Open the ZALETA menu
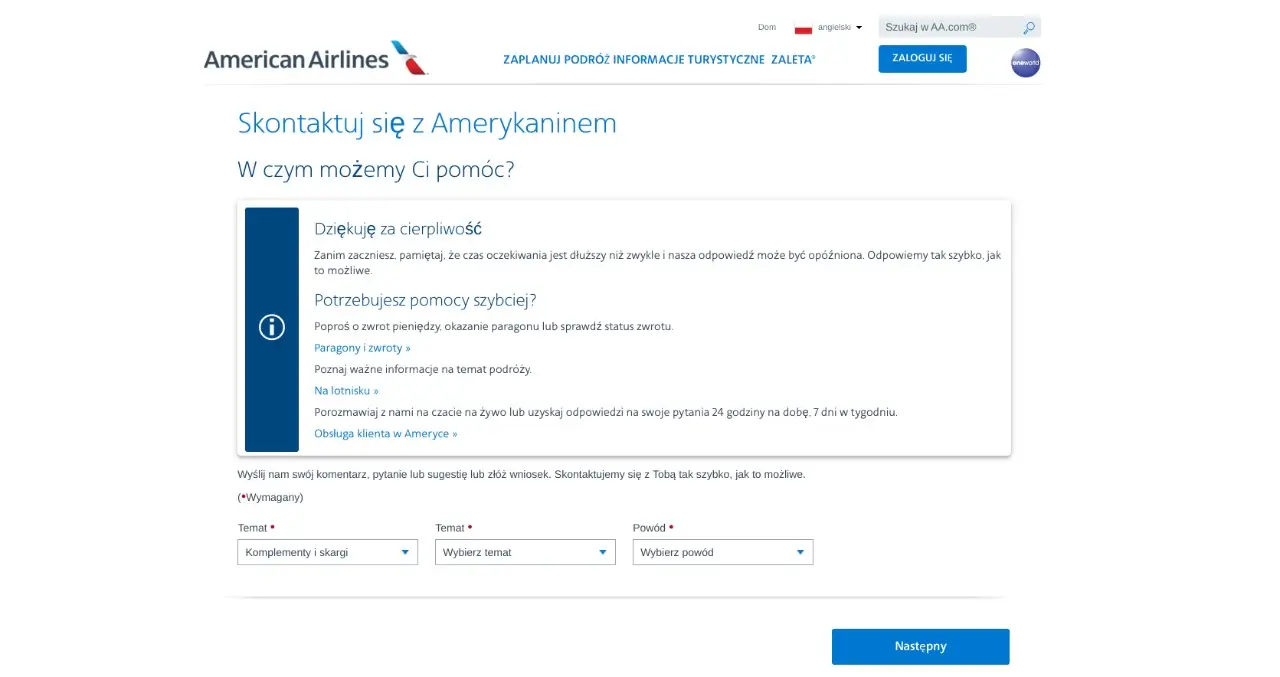 [x=793, y=60]
